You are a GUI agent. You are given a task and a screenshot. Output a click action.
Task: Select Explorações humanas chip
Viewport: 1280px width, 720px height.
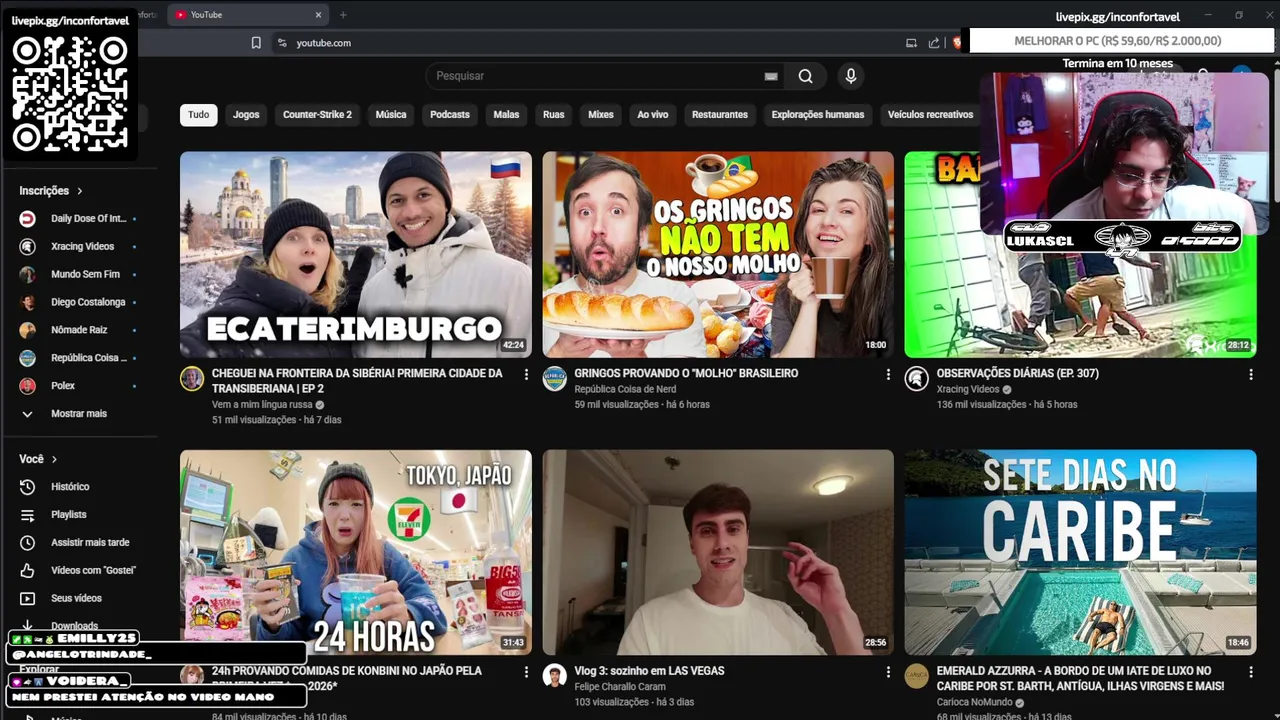[818, 115]
